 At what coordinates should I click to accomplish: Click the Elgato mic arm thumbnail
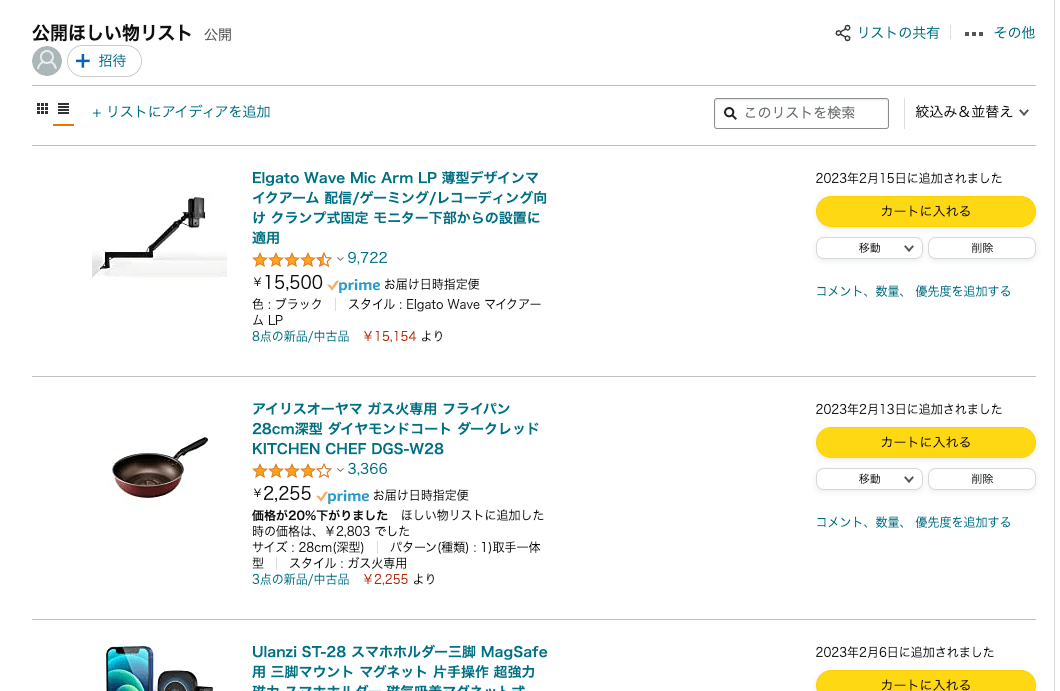click(160, 236)
